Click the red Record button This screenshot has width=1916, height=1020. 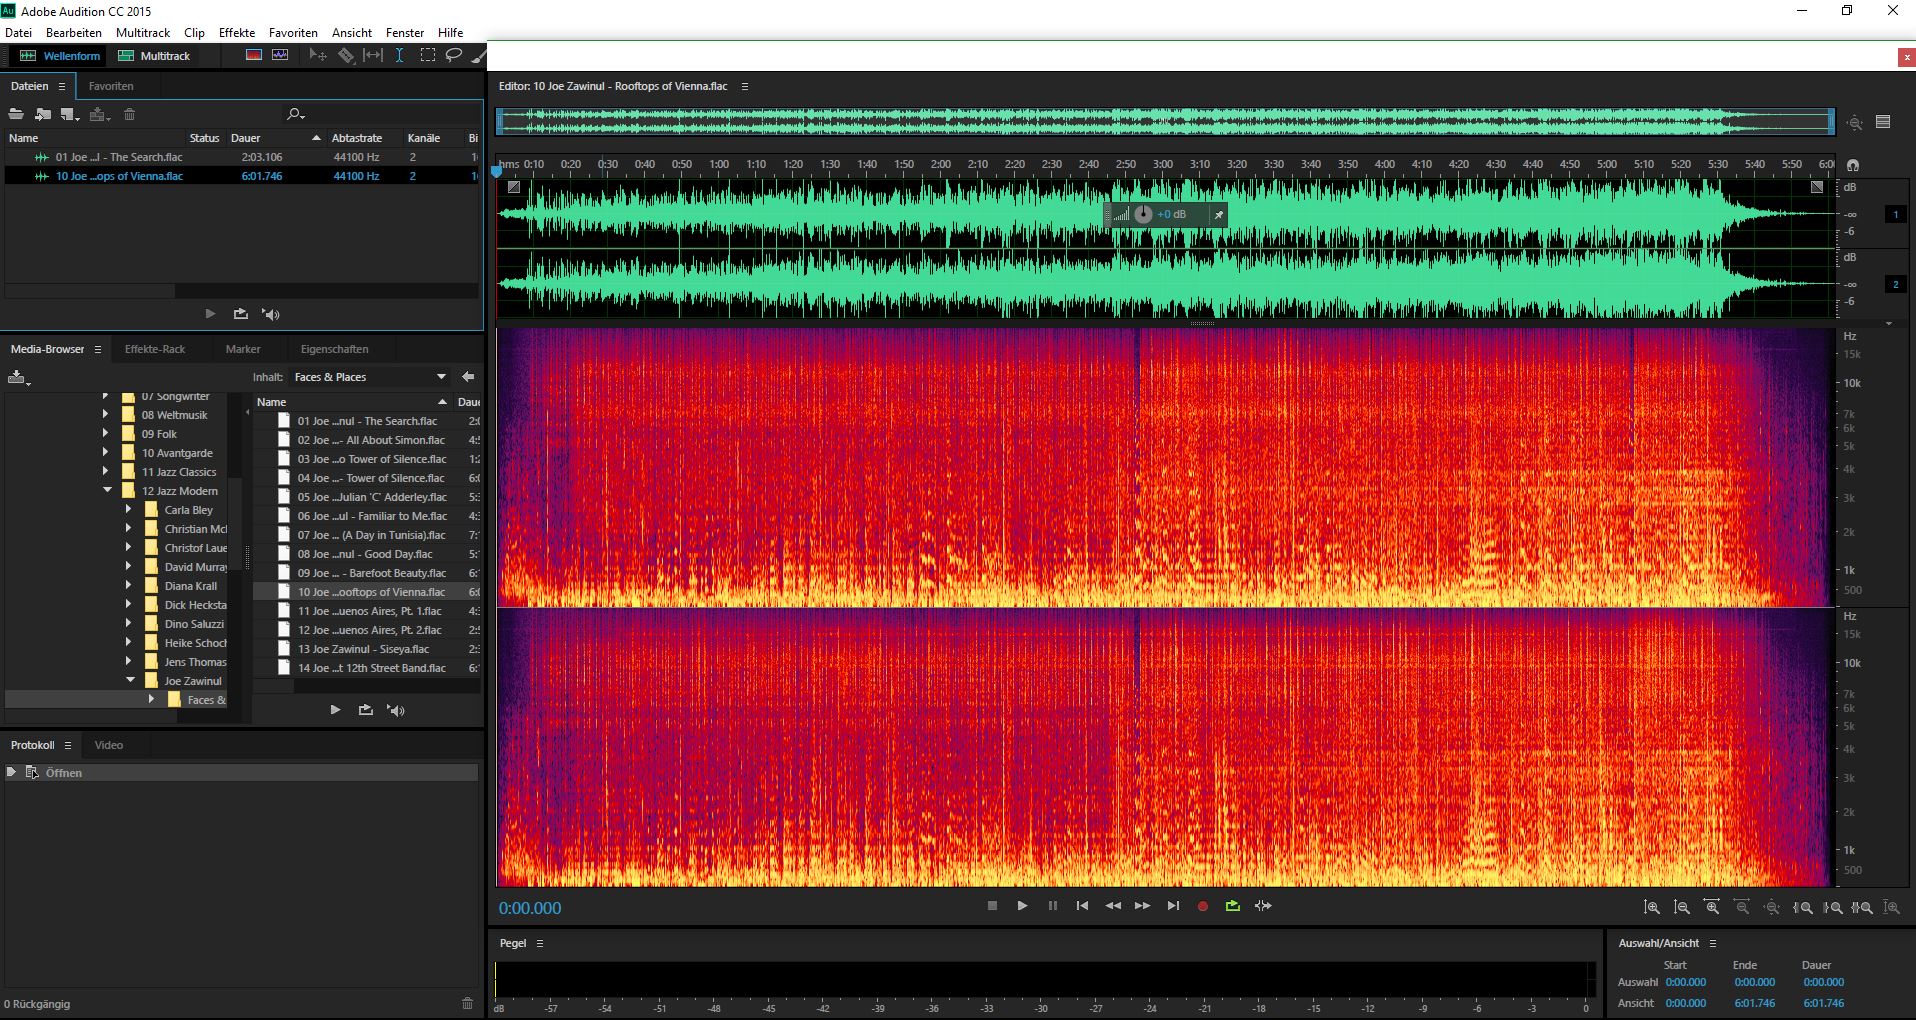pos(1203,906)
